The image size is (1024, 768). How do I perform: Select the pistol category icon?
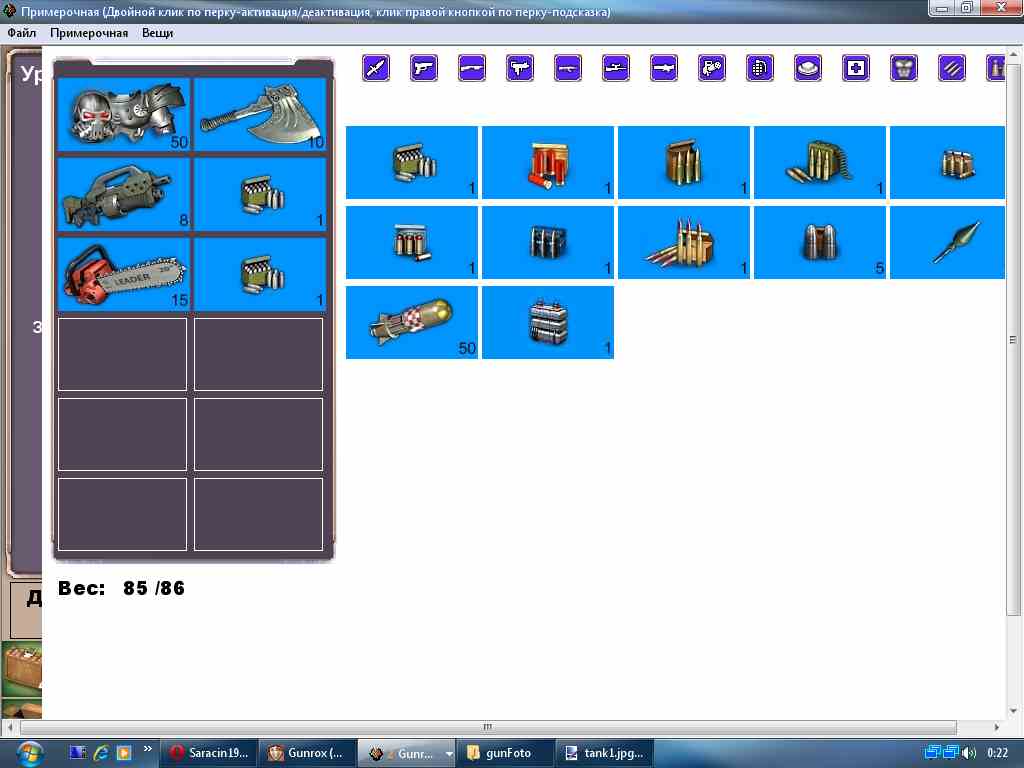(x=424, y=68)
